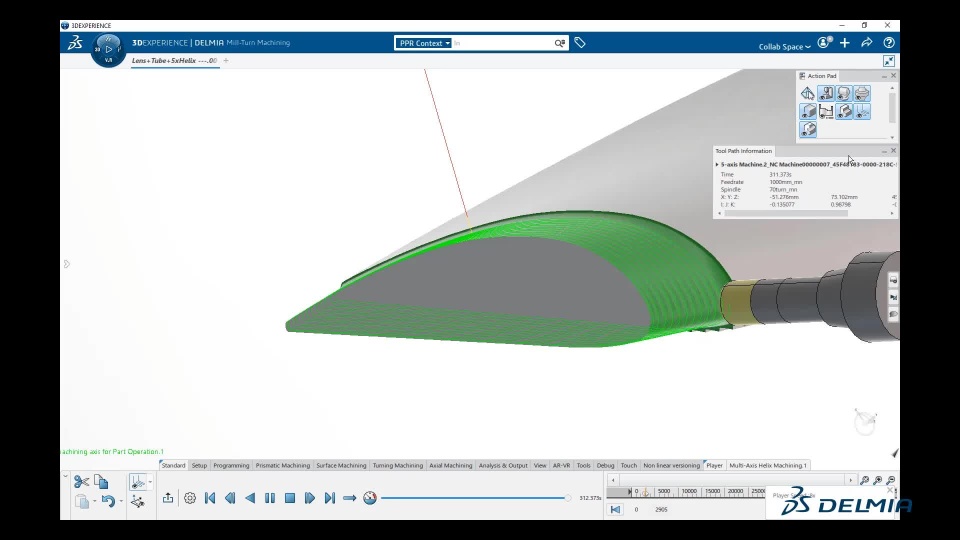Open the machining axis tool dropdown arrow
This screenshot has width=960, height=540.
pyautogui.click(x=150, y=482)
